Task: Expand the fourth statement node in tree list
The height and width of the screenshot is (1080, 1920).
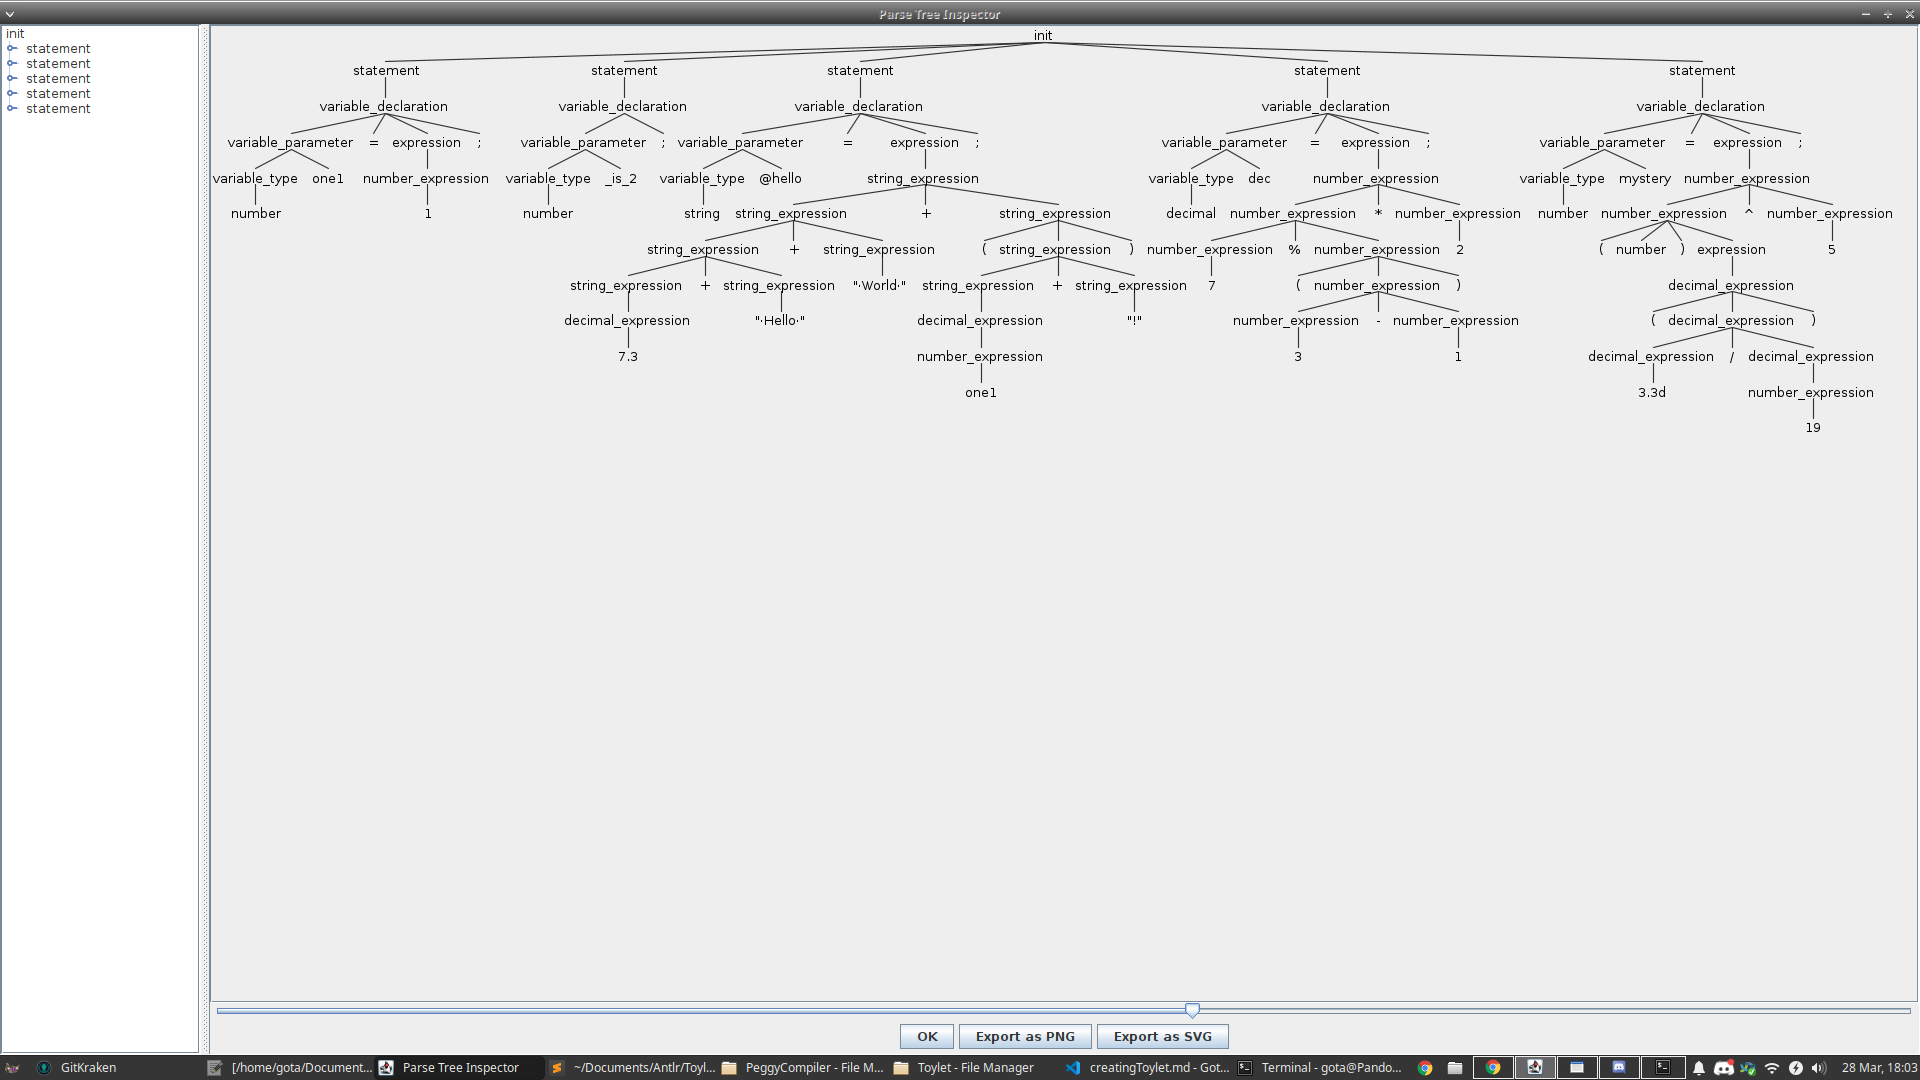Action: pos(12,93)
